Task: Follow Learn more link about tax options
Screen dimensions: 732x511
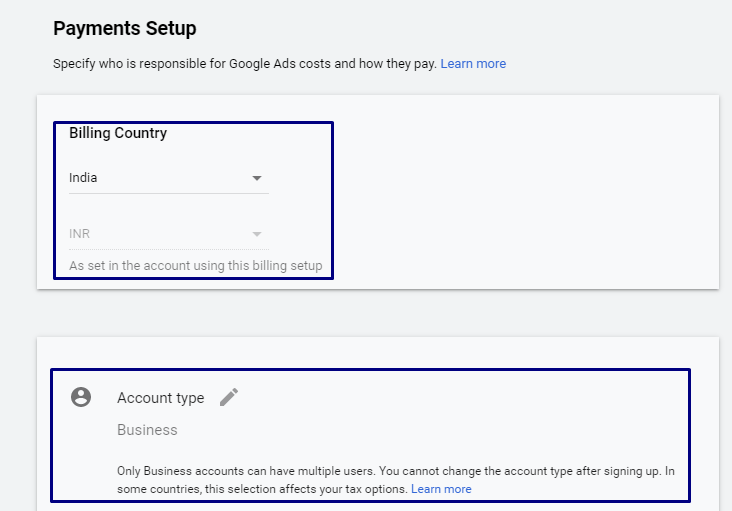Action: click(441, 489)
